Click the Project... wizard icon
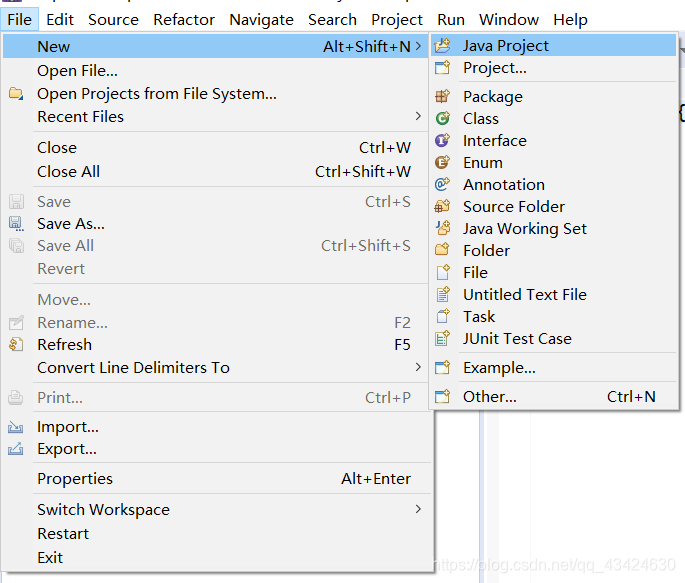This screenshot has height=583, width=685. pyautogui.click(x=443, y=68)
